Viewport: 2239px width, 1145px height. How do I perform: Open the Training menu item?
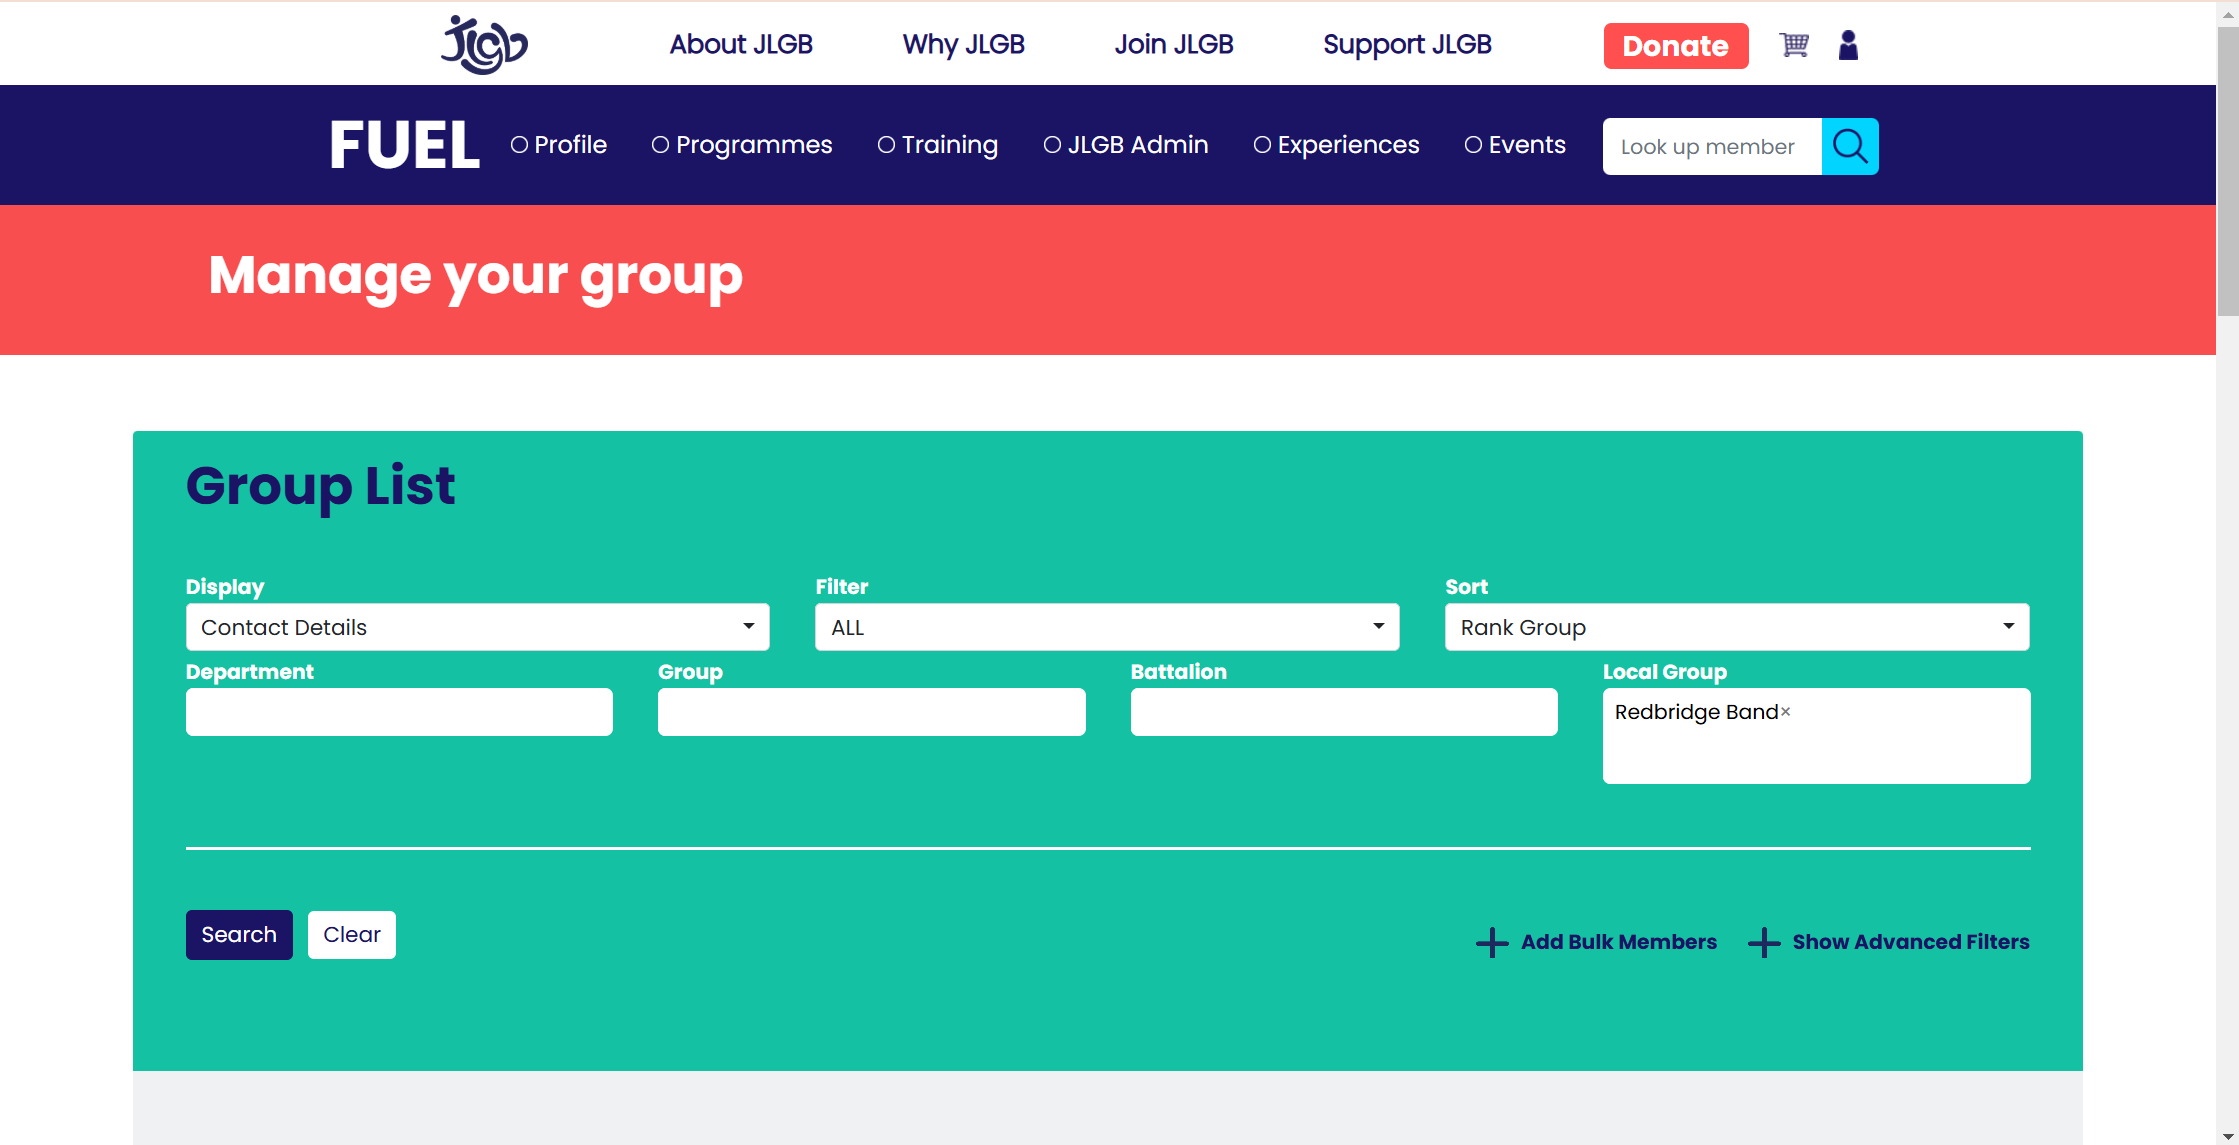[938, 145]
